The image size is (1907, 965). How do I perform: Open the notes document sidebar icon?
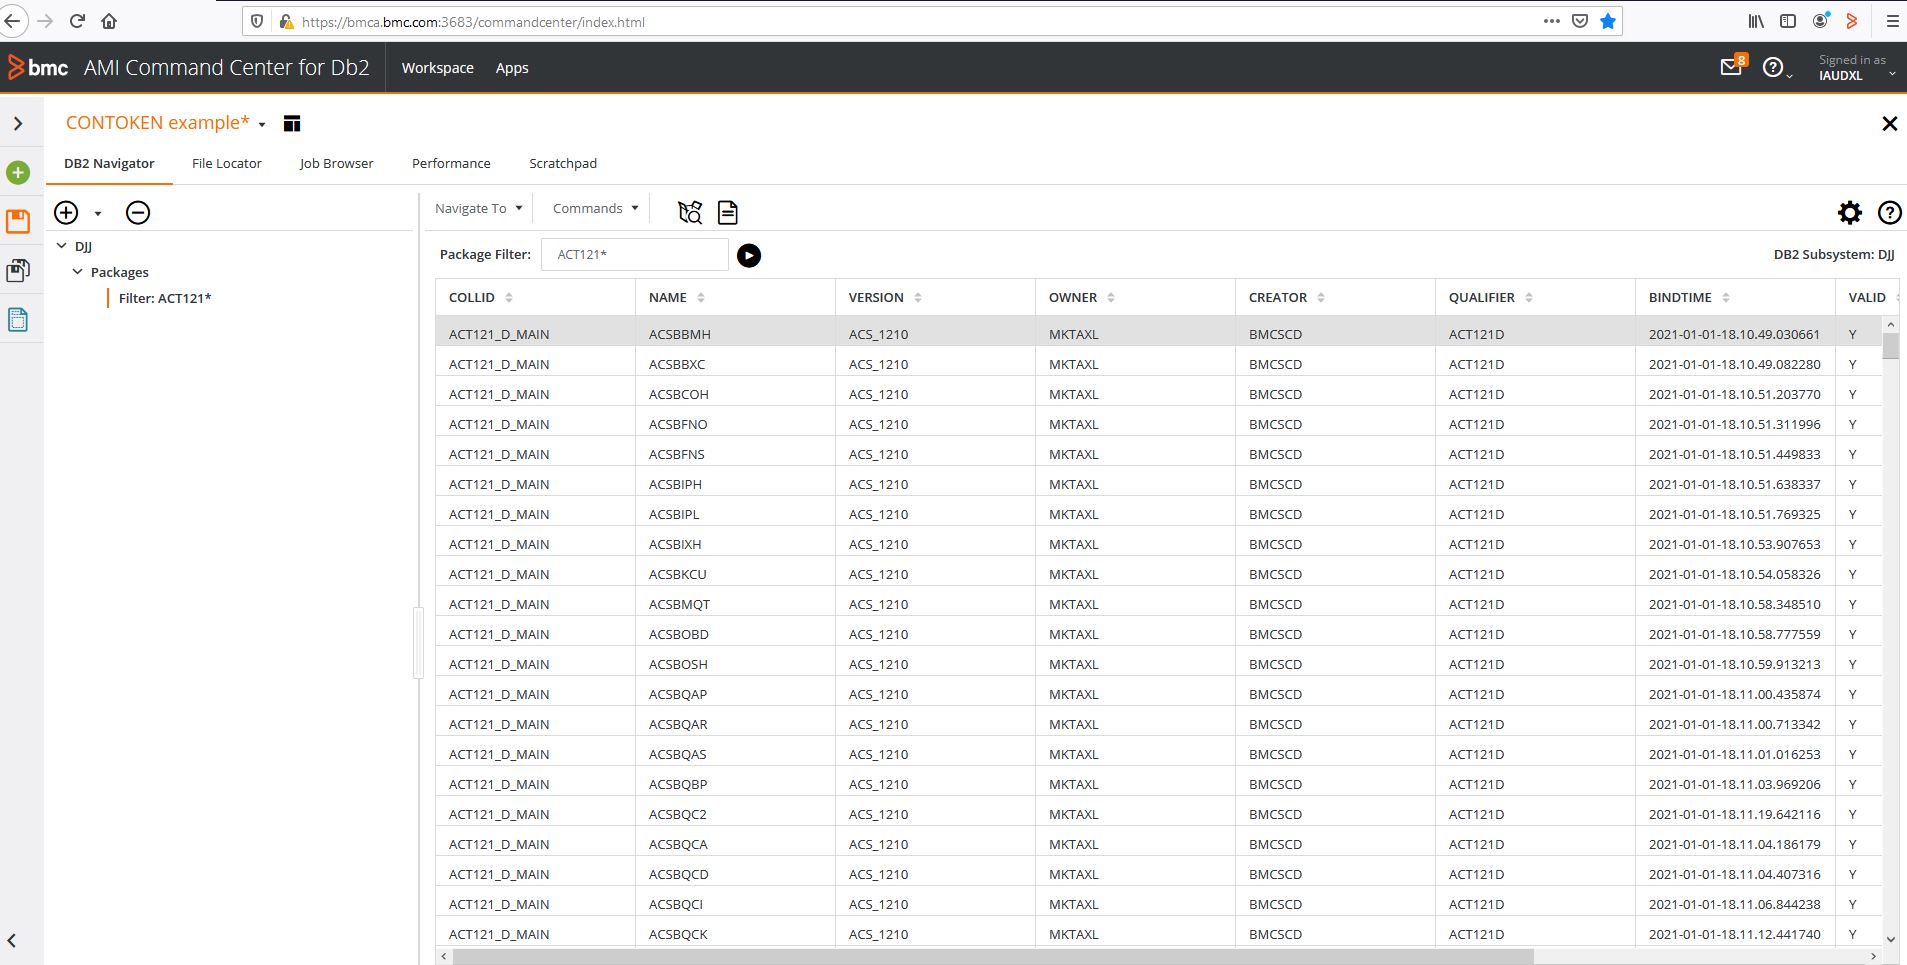click(18, 320)
